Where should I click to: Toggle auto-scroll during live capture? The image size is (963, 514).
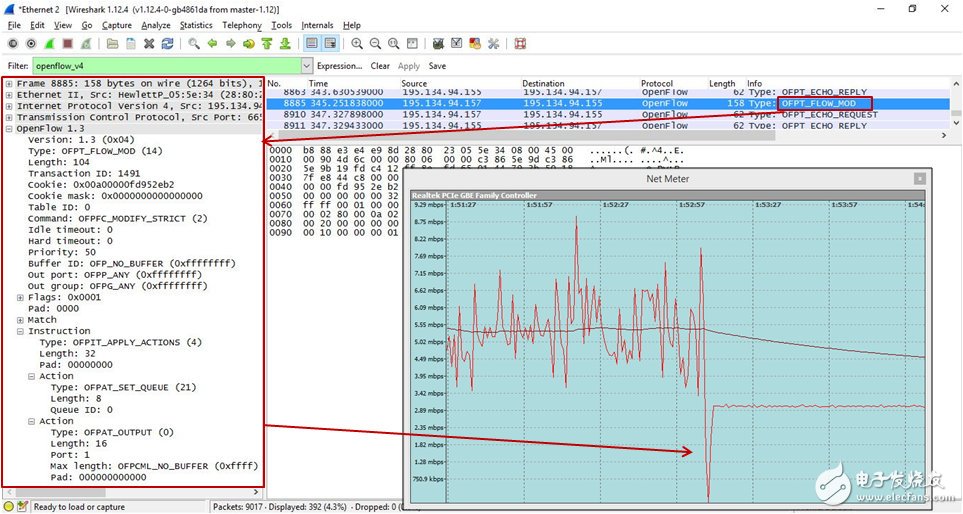[x=330, y=44]
